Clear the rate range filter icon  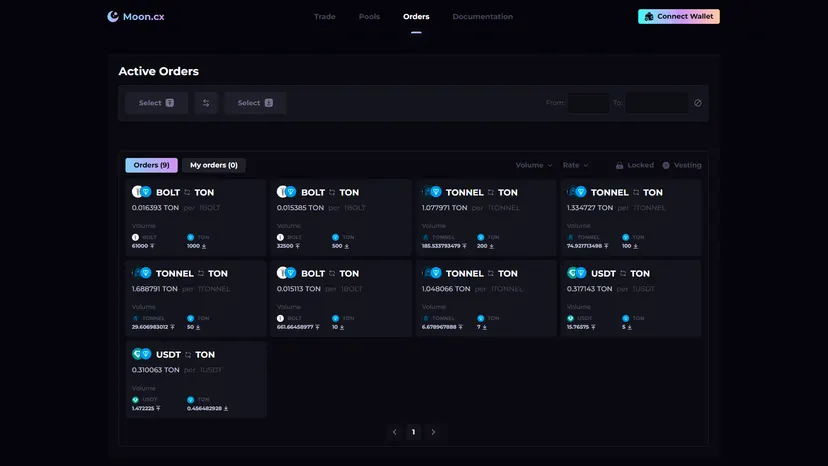click(x=698, y=103)
